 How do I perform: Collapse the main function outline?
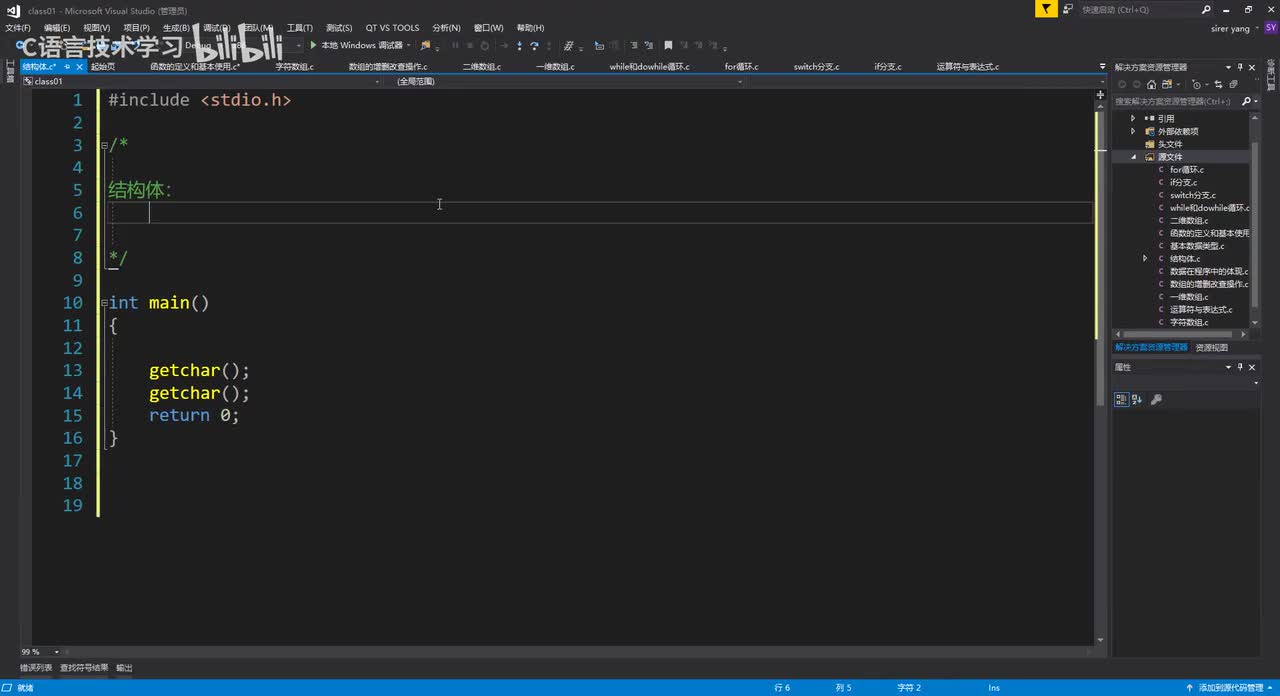[104, 302]
